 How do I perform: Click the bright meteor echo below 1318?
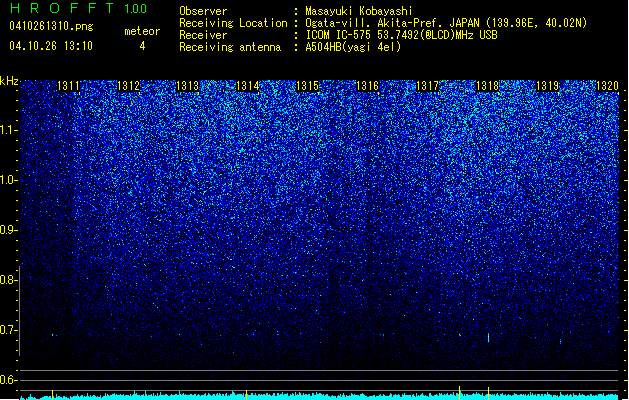(488, 338)
